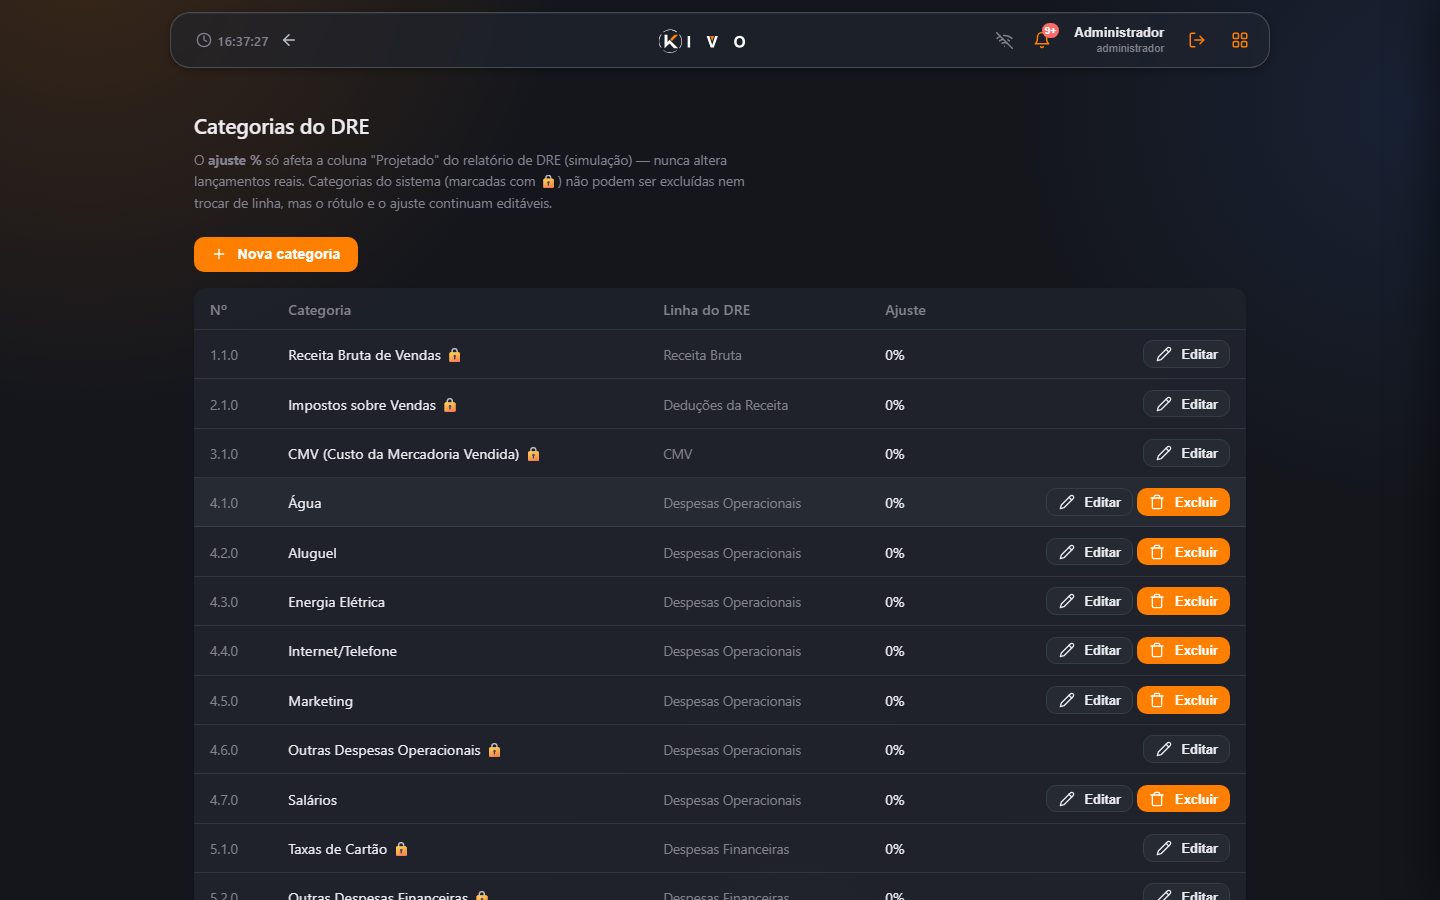Edit Outras Despesas Operacionais category
Image resolution: width=1440 pixels, height=900 pixels.
tap(1186, 749)
